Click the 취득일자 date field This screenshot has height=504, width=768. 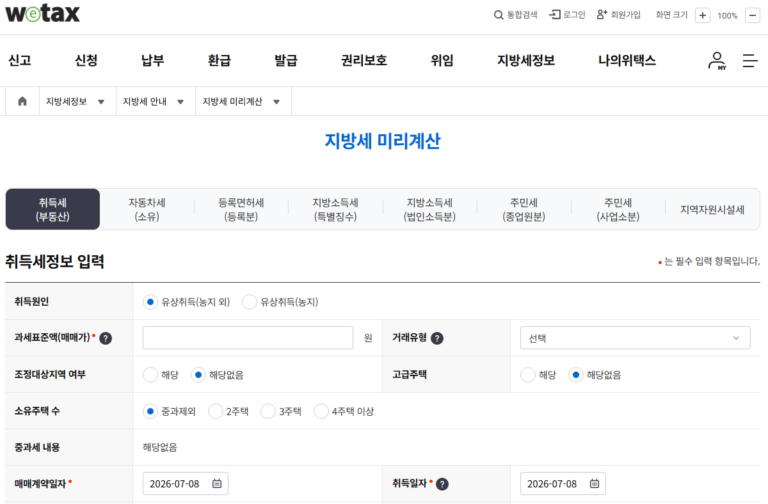(x=563, y=483)
